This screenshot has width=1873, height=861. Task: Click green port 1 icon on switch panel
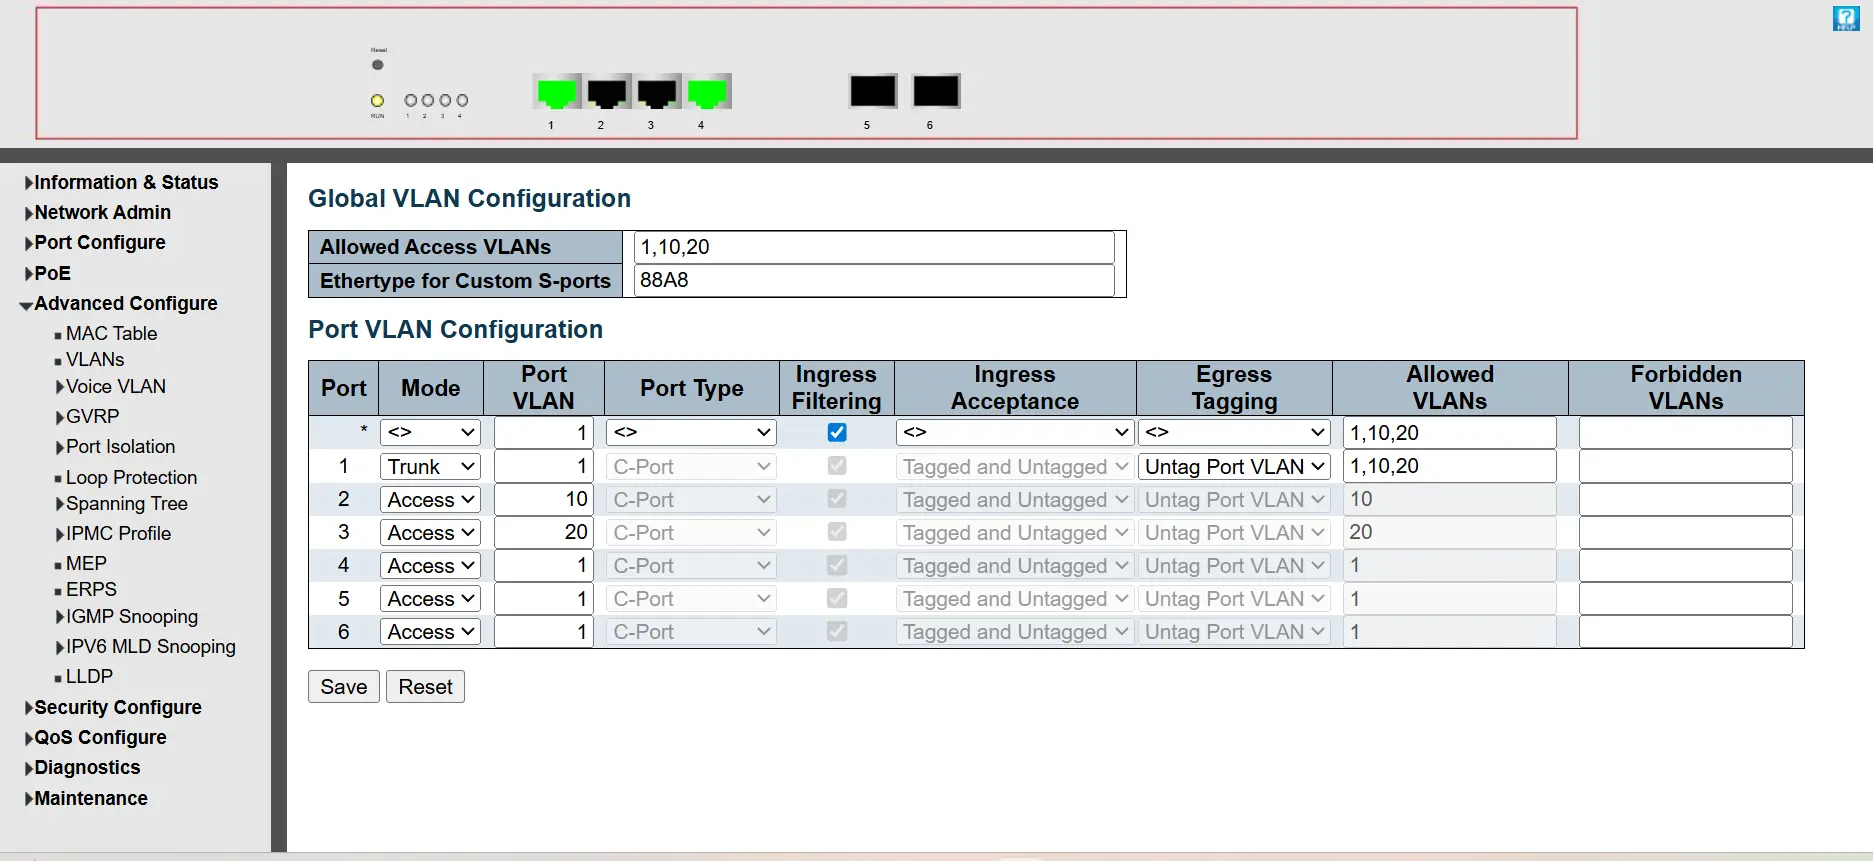click(557, 92)
